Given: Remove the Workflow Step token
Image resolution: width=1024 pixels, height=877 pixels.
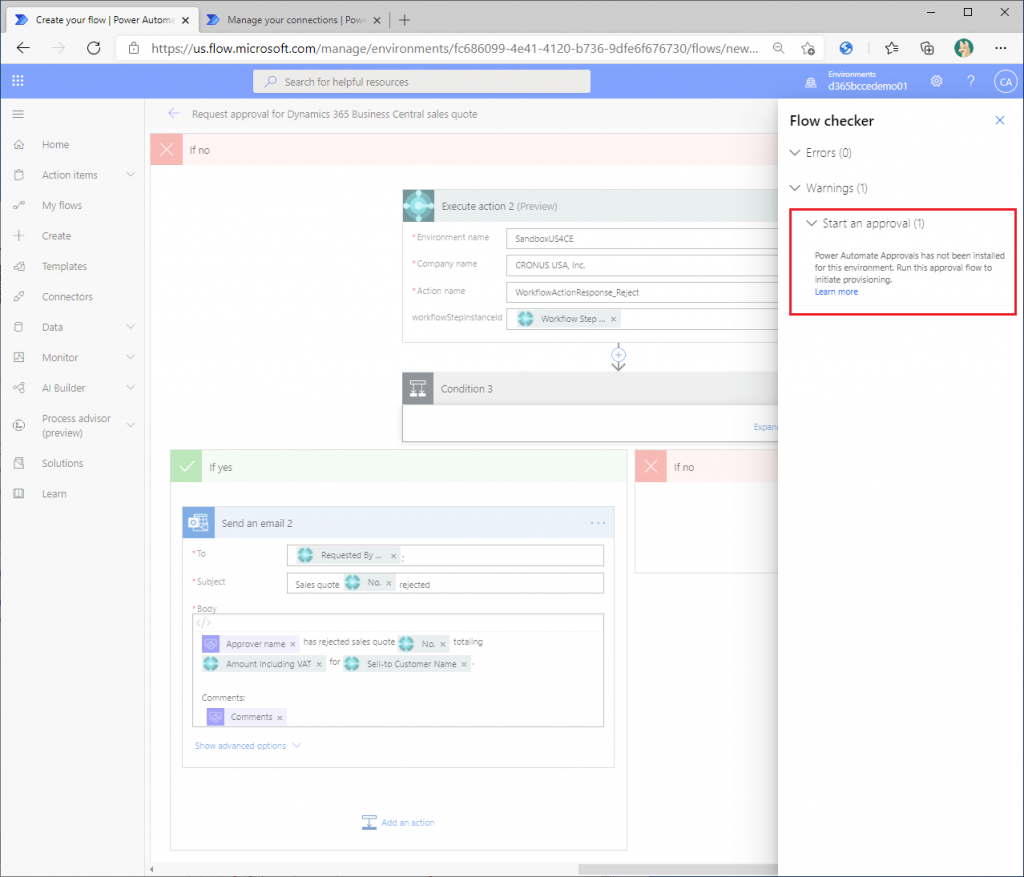Looking at the screenshot, I should [x=613, y=319].
